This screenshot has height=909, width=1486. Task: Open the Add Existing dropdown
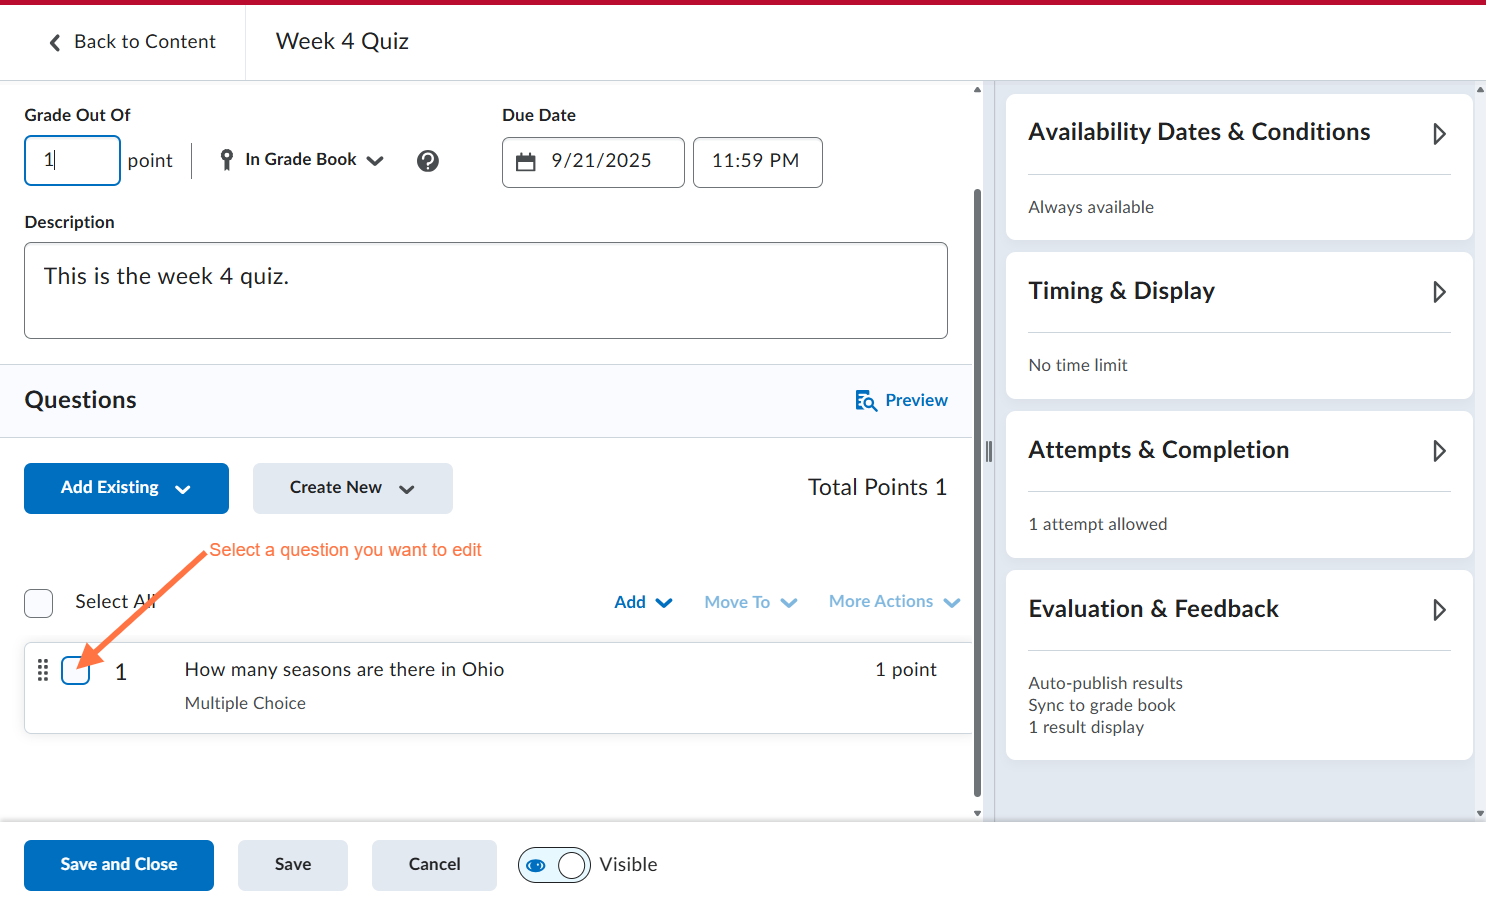(x=126, y=488)
